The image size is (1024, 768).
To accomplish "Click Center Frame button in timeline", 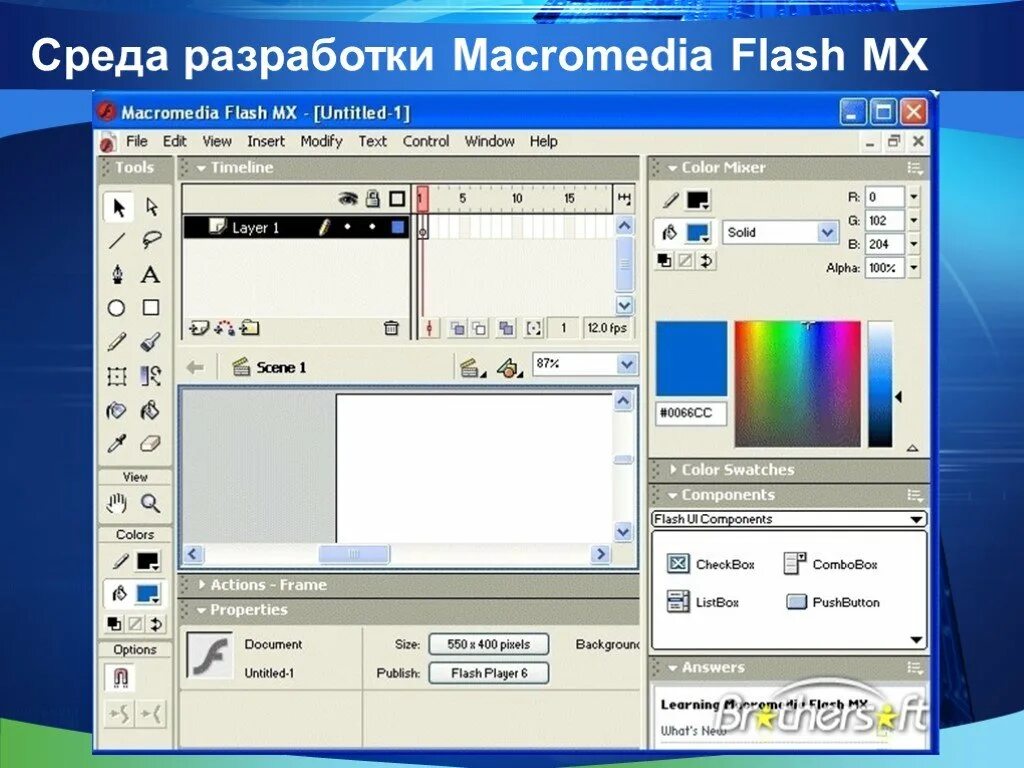I will click(x=430, y=328).
